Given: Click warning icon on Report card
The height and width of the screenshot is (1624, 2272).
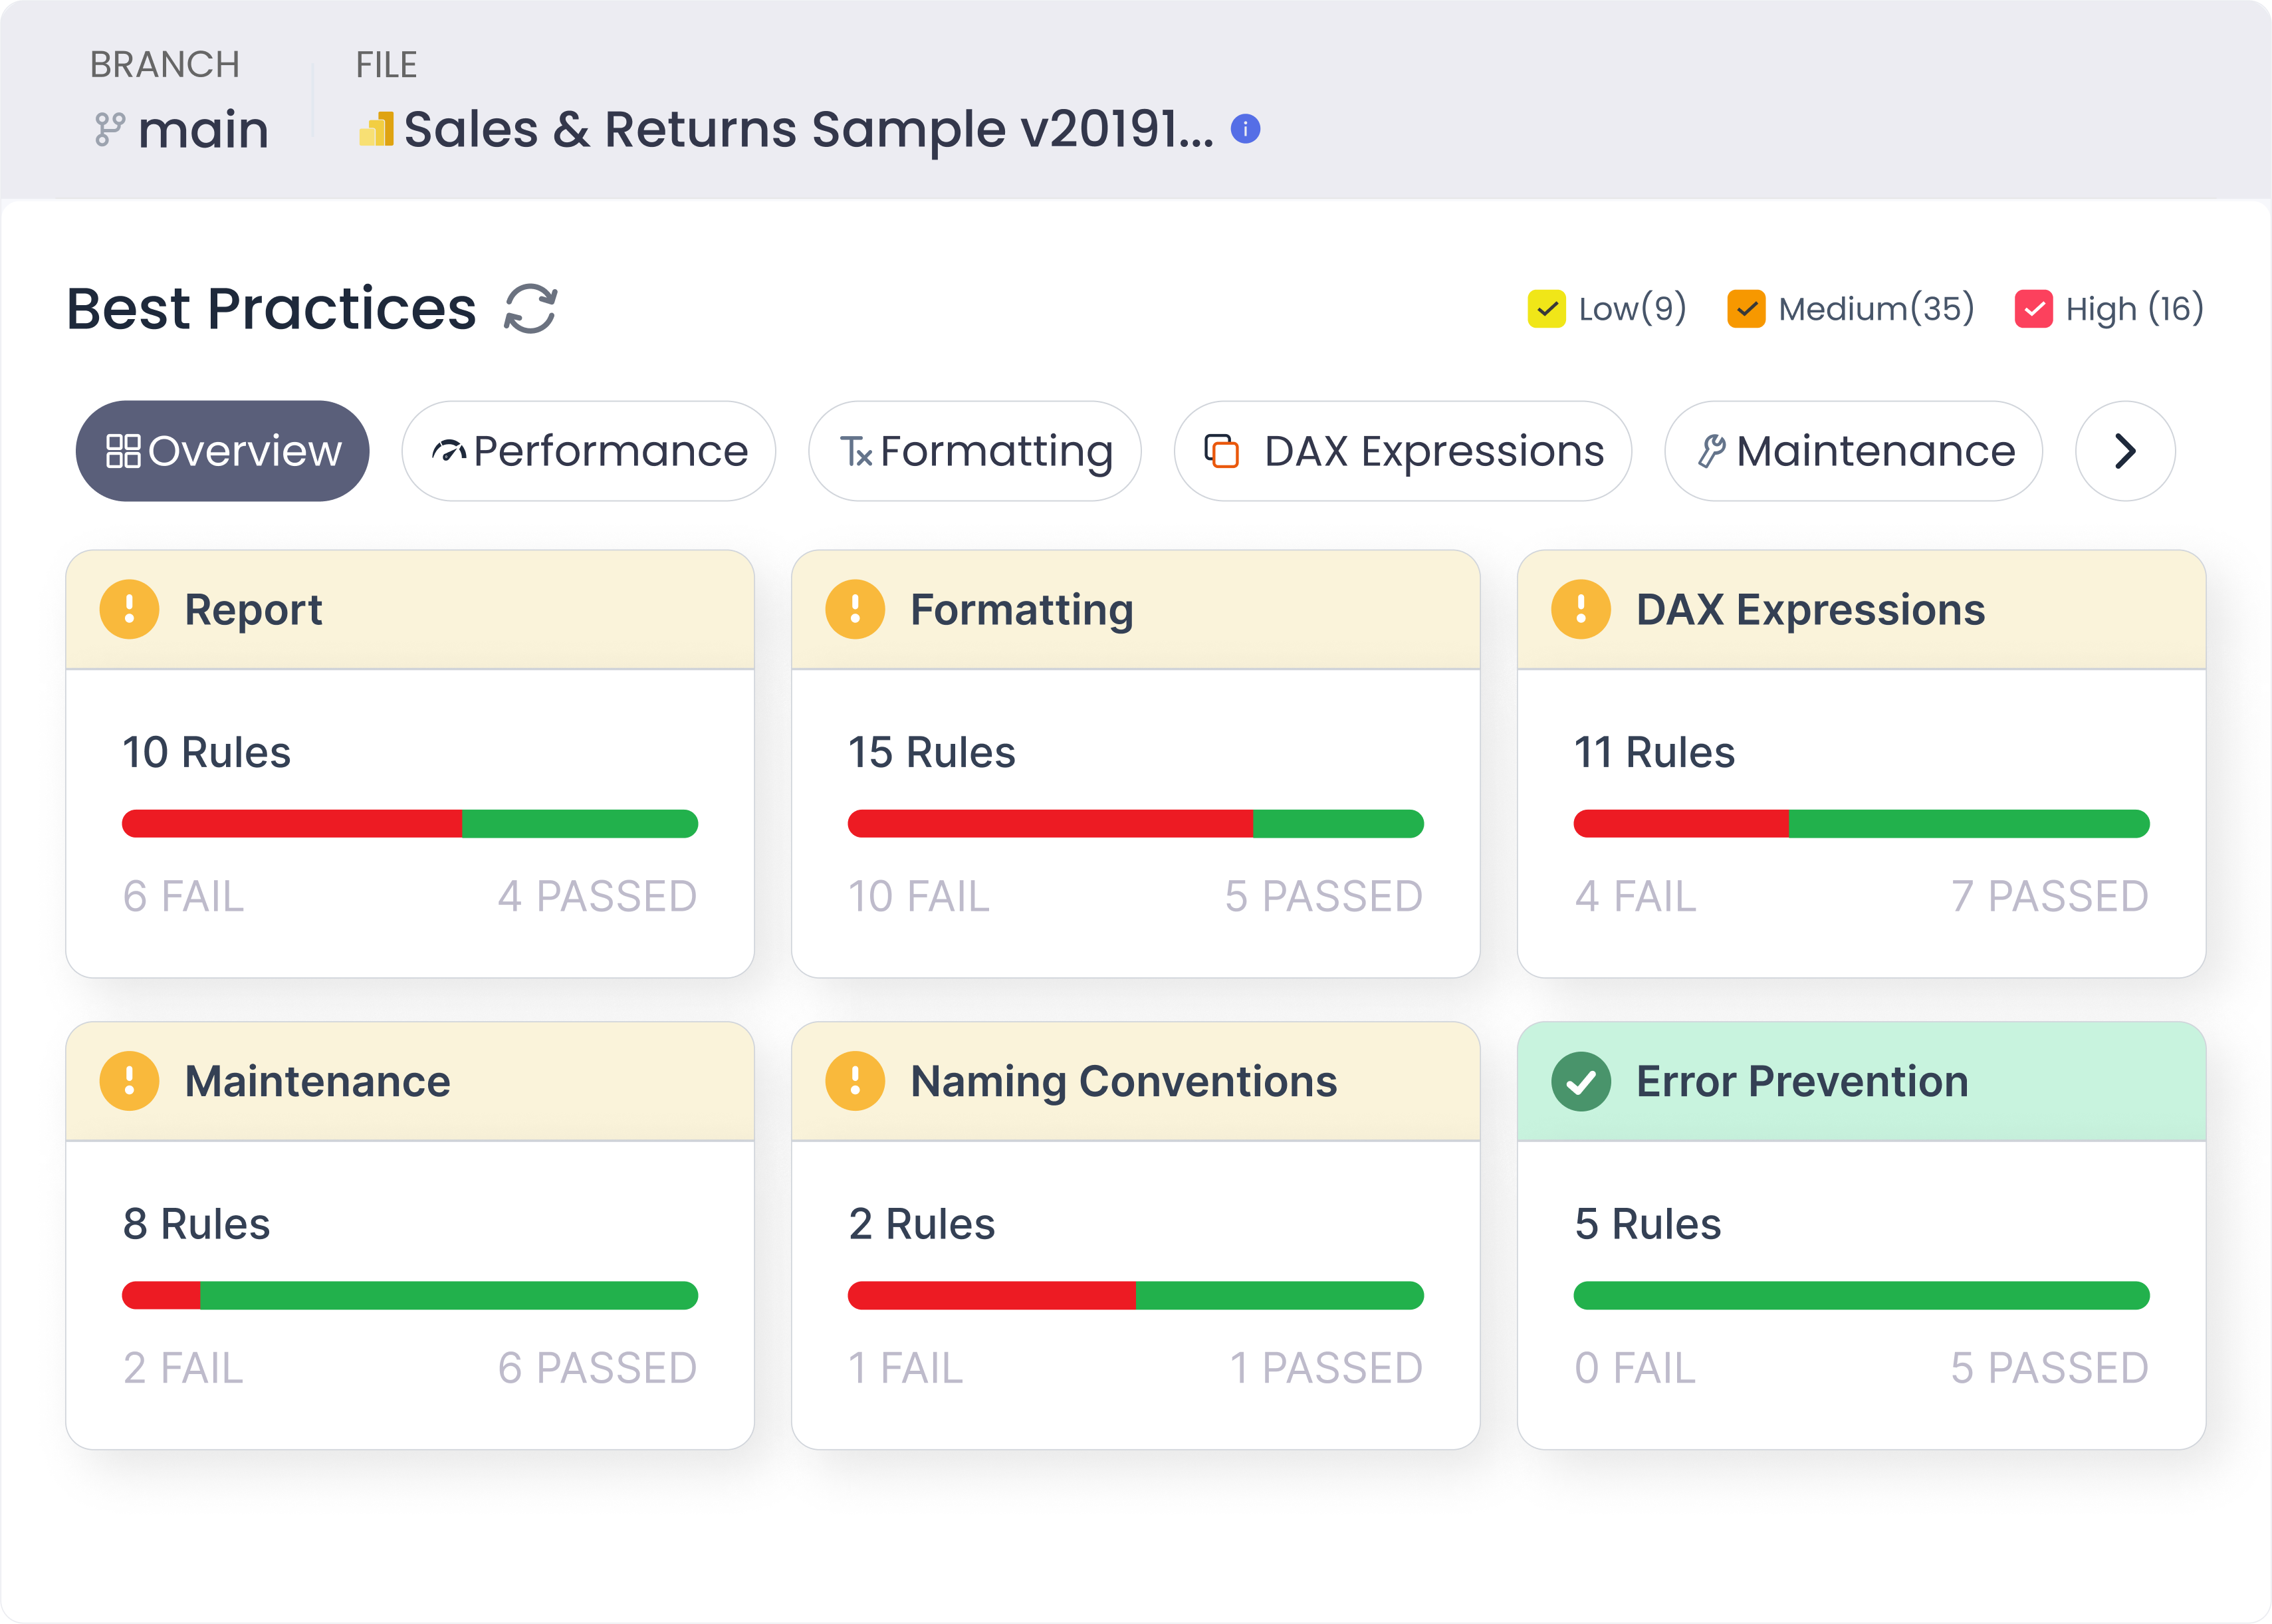Looking at the screenshot, I should pos(129,609).
